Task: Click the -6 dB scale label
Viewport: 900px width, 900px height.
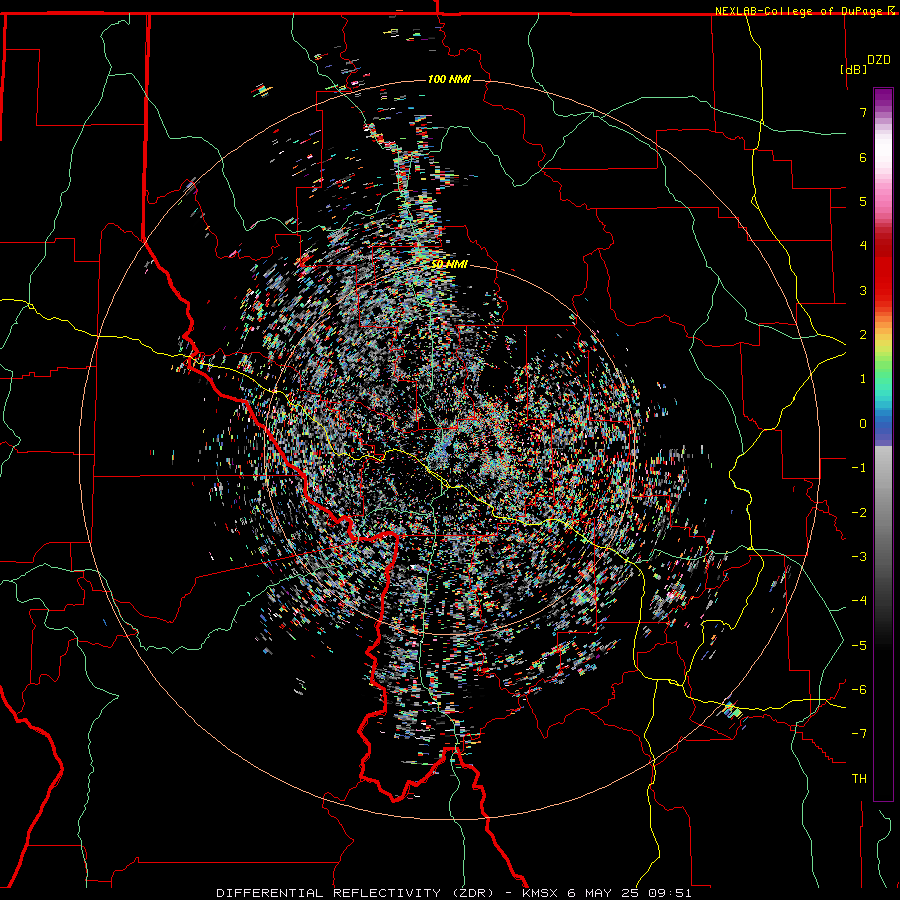Action: [x=859, y=690]
